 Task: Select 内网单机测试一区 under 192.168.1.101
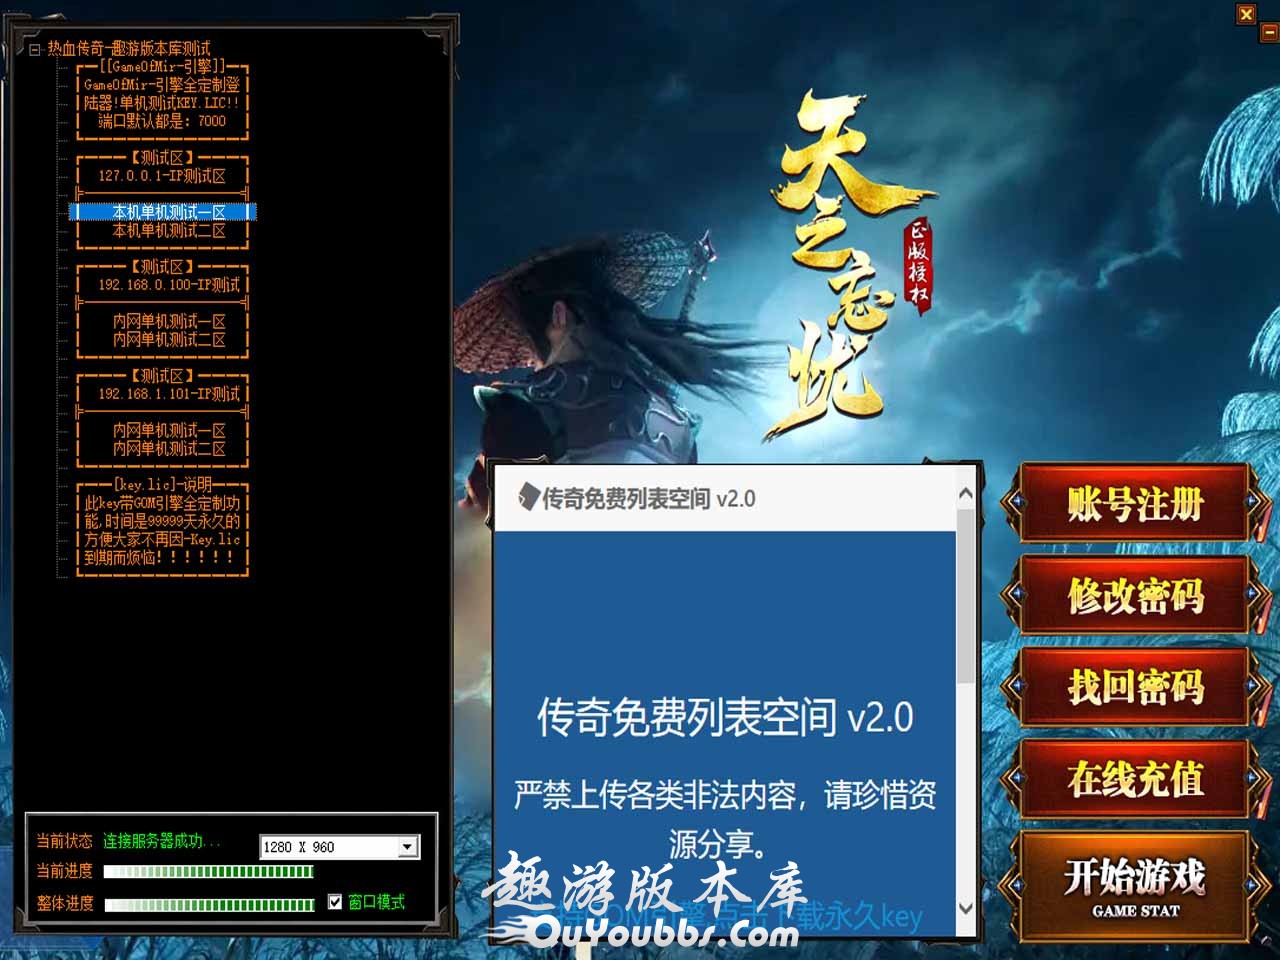pyautogui.click(x=163, y=430)
